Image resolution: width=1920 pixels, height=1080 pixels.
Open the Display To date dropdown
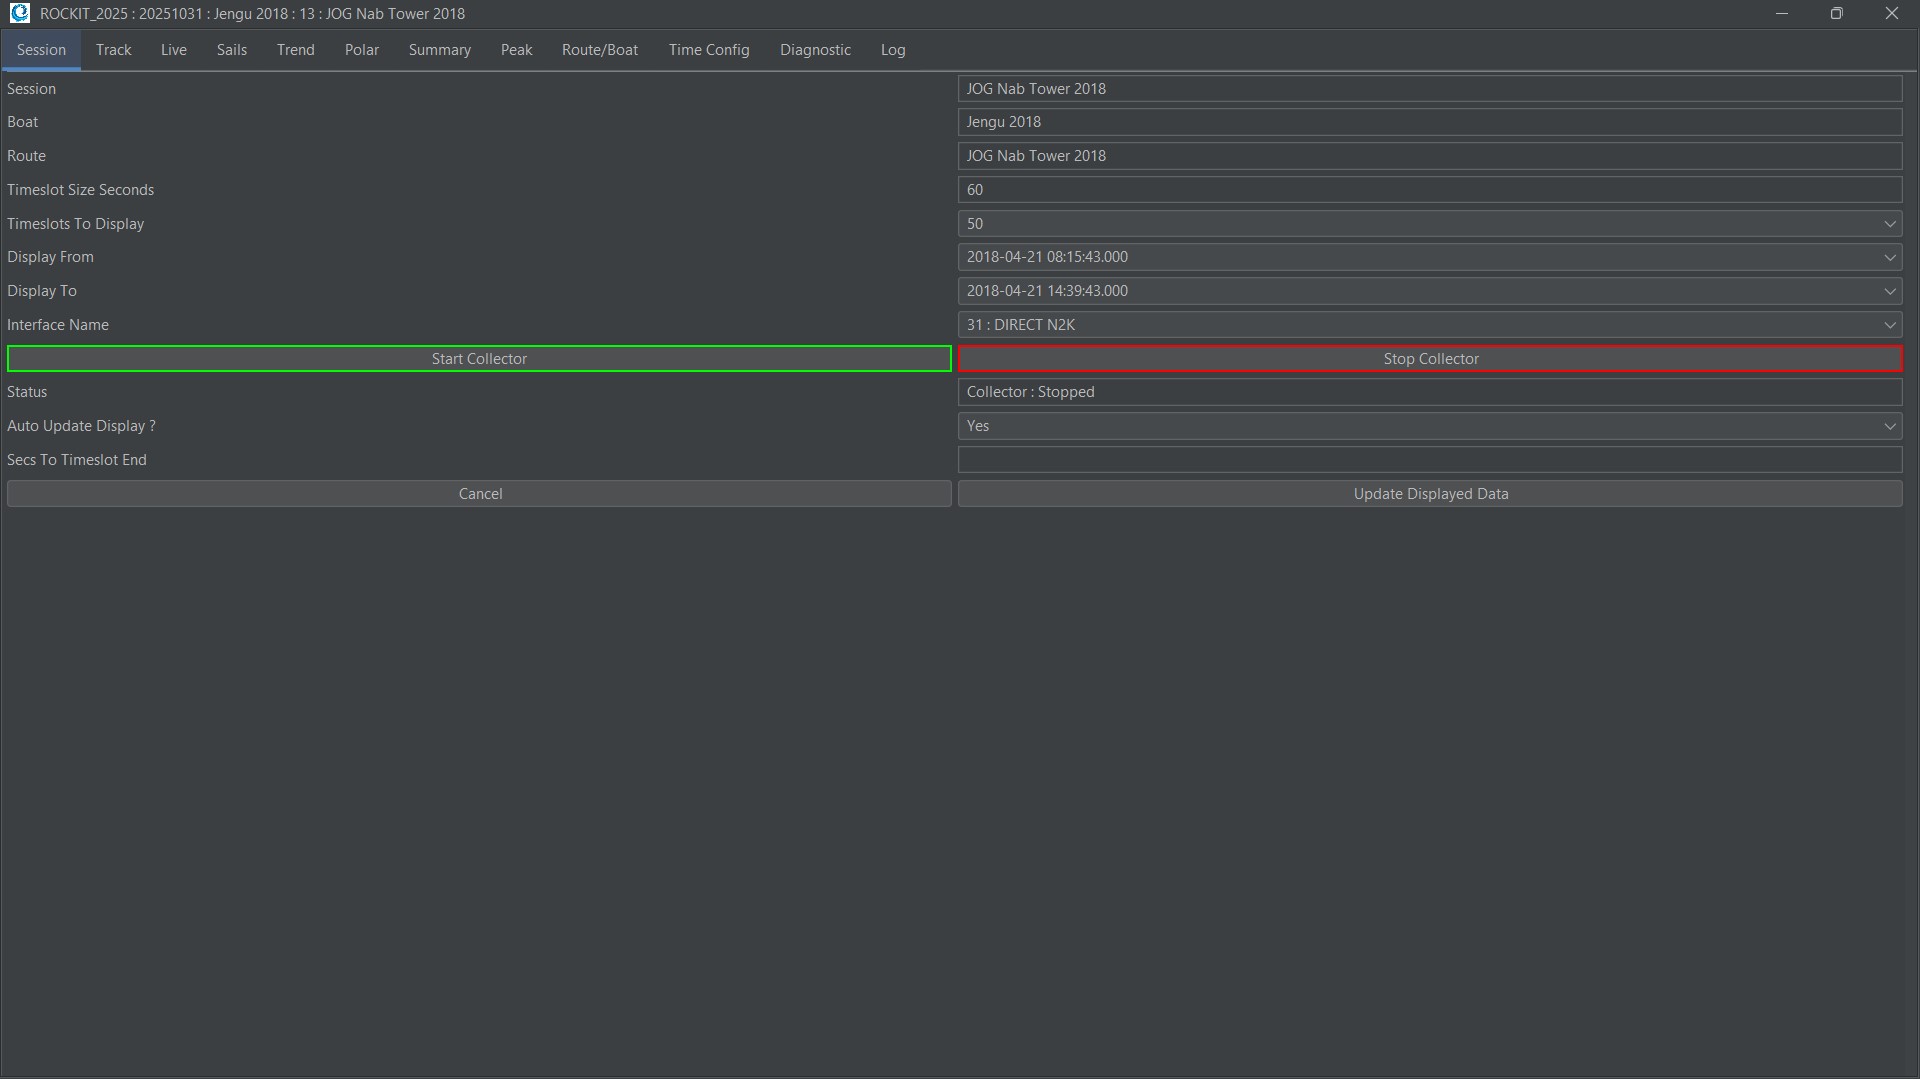(x=1889, y=291)
